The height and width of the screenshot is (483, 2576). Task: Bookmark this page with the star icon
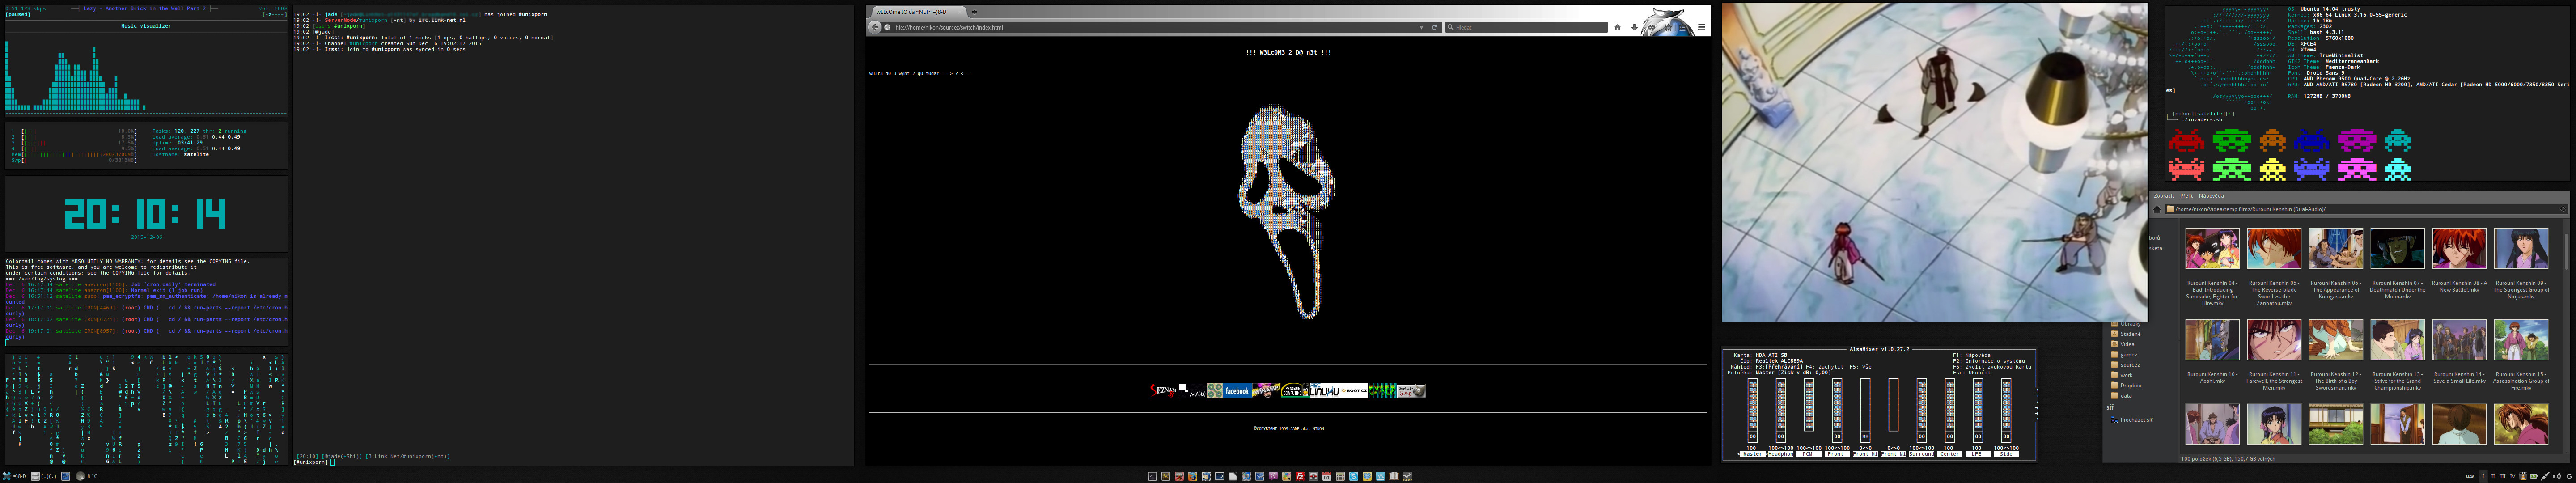pos(1668,27)
